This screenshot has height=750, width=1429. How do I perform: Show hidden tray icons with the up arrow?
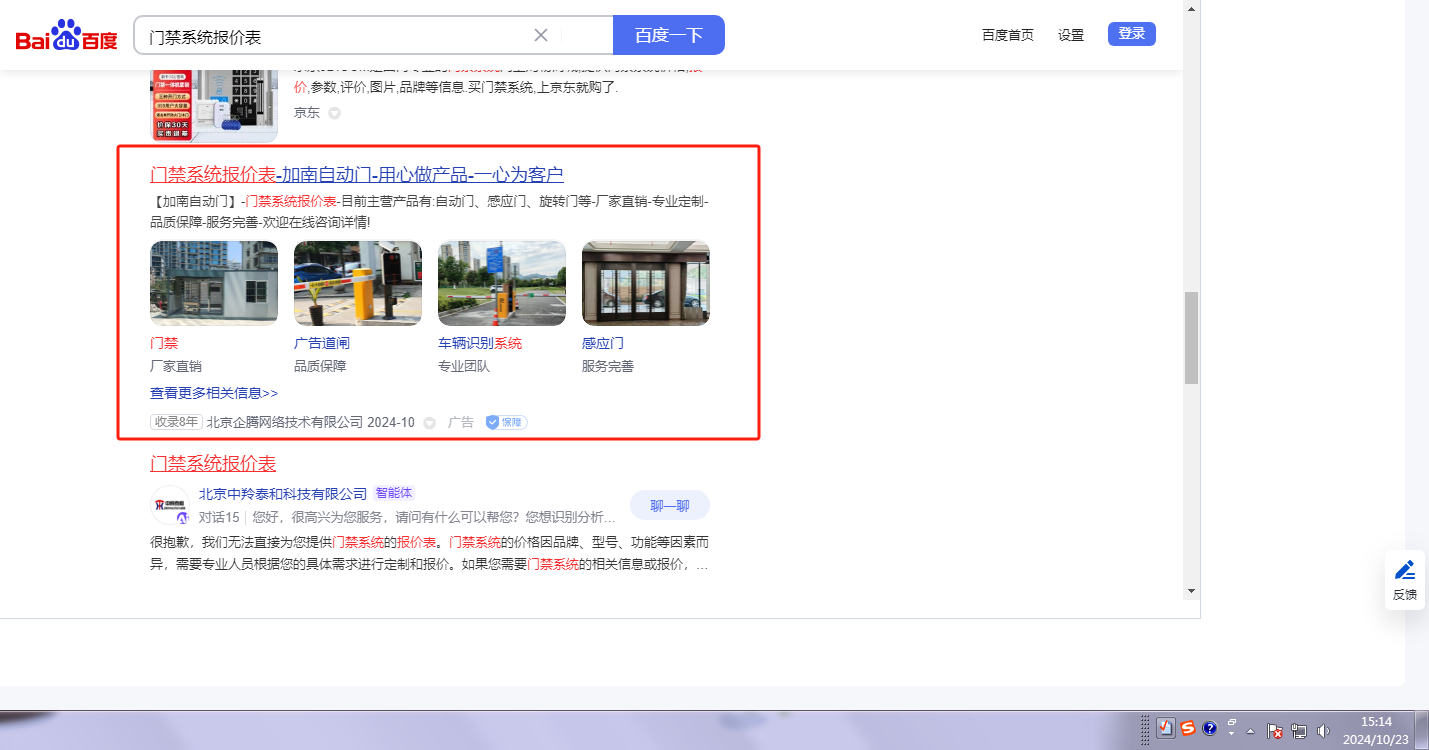(1250, 731)
